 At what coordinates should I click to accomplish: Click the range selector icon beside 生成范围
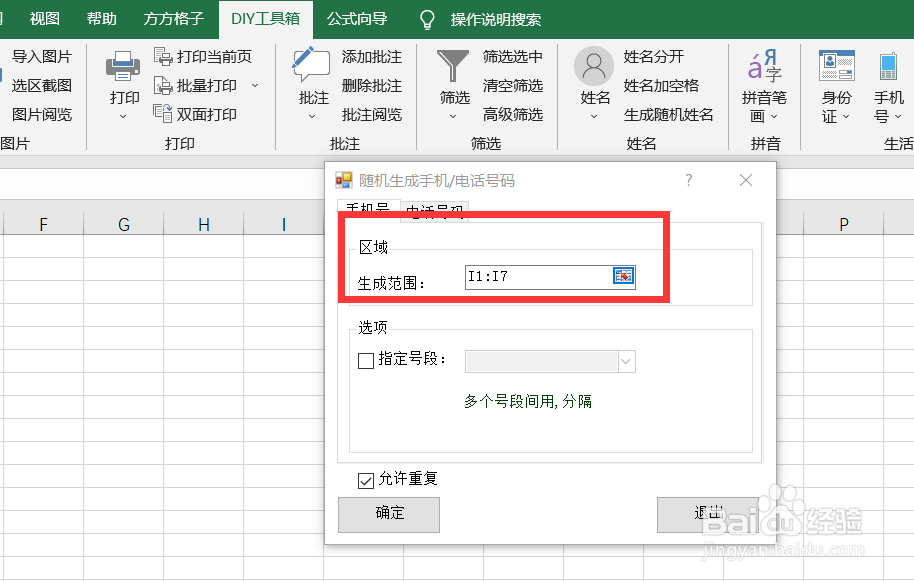click(623, 277)
